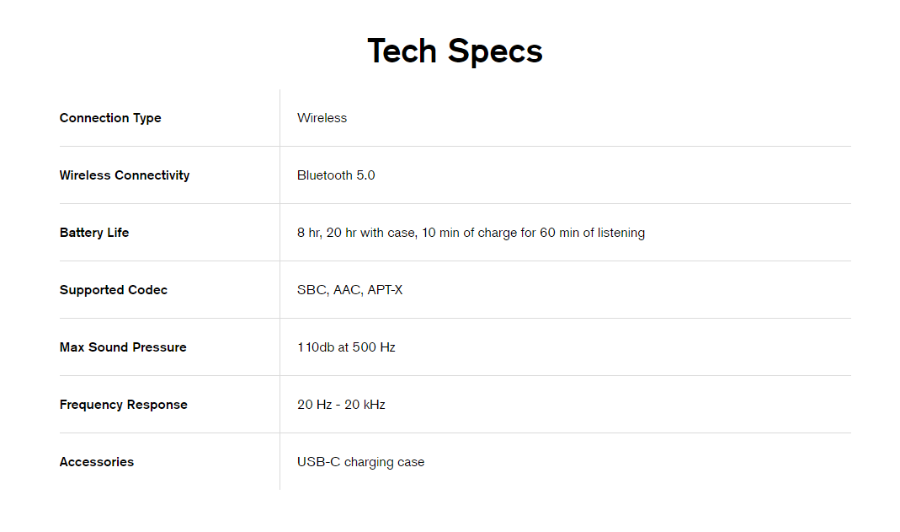Click the 8 hr battery life description
The image size is (900, 532).
pos(471,232)
